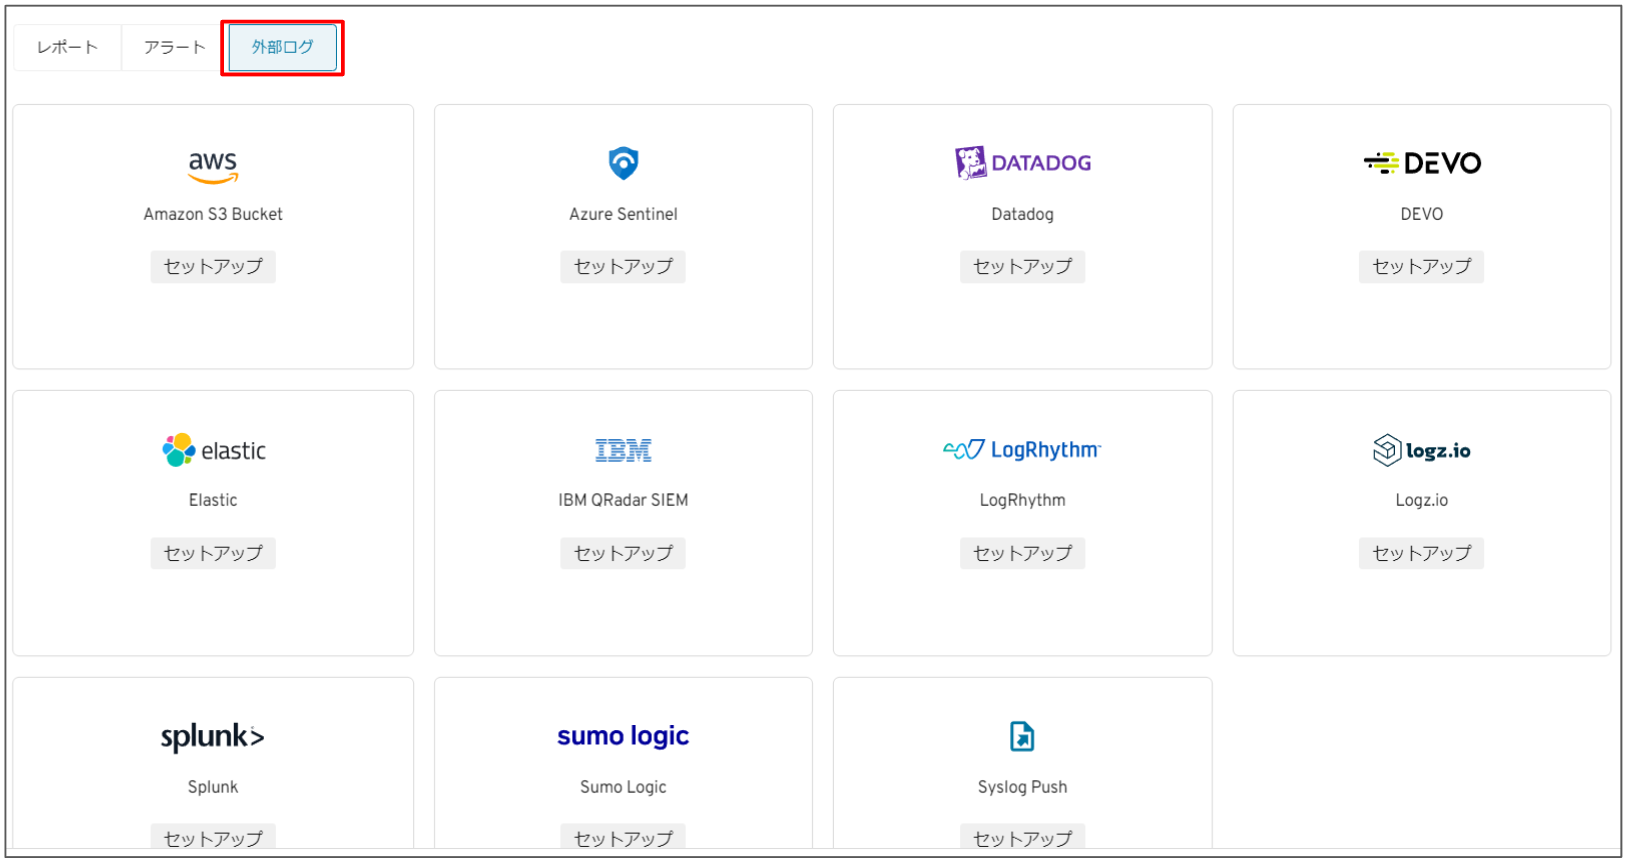Click セットアップ under Azure Sentinel
This screenshot has height=861, width=1627.
[x=623, y=267]
